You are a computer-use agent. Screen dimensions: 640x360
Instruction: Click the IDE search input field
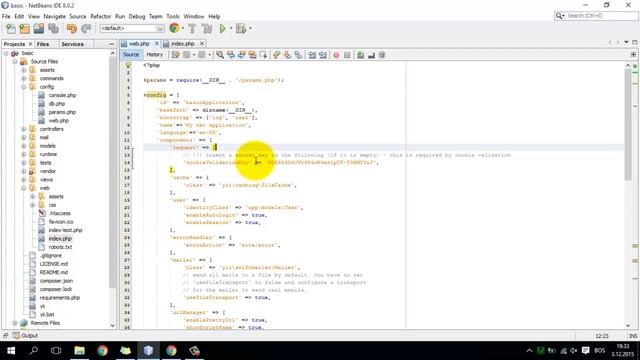(x=600, y=16)
